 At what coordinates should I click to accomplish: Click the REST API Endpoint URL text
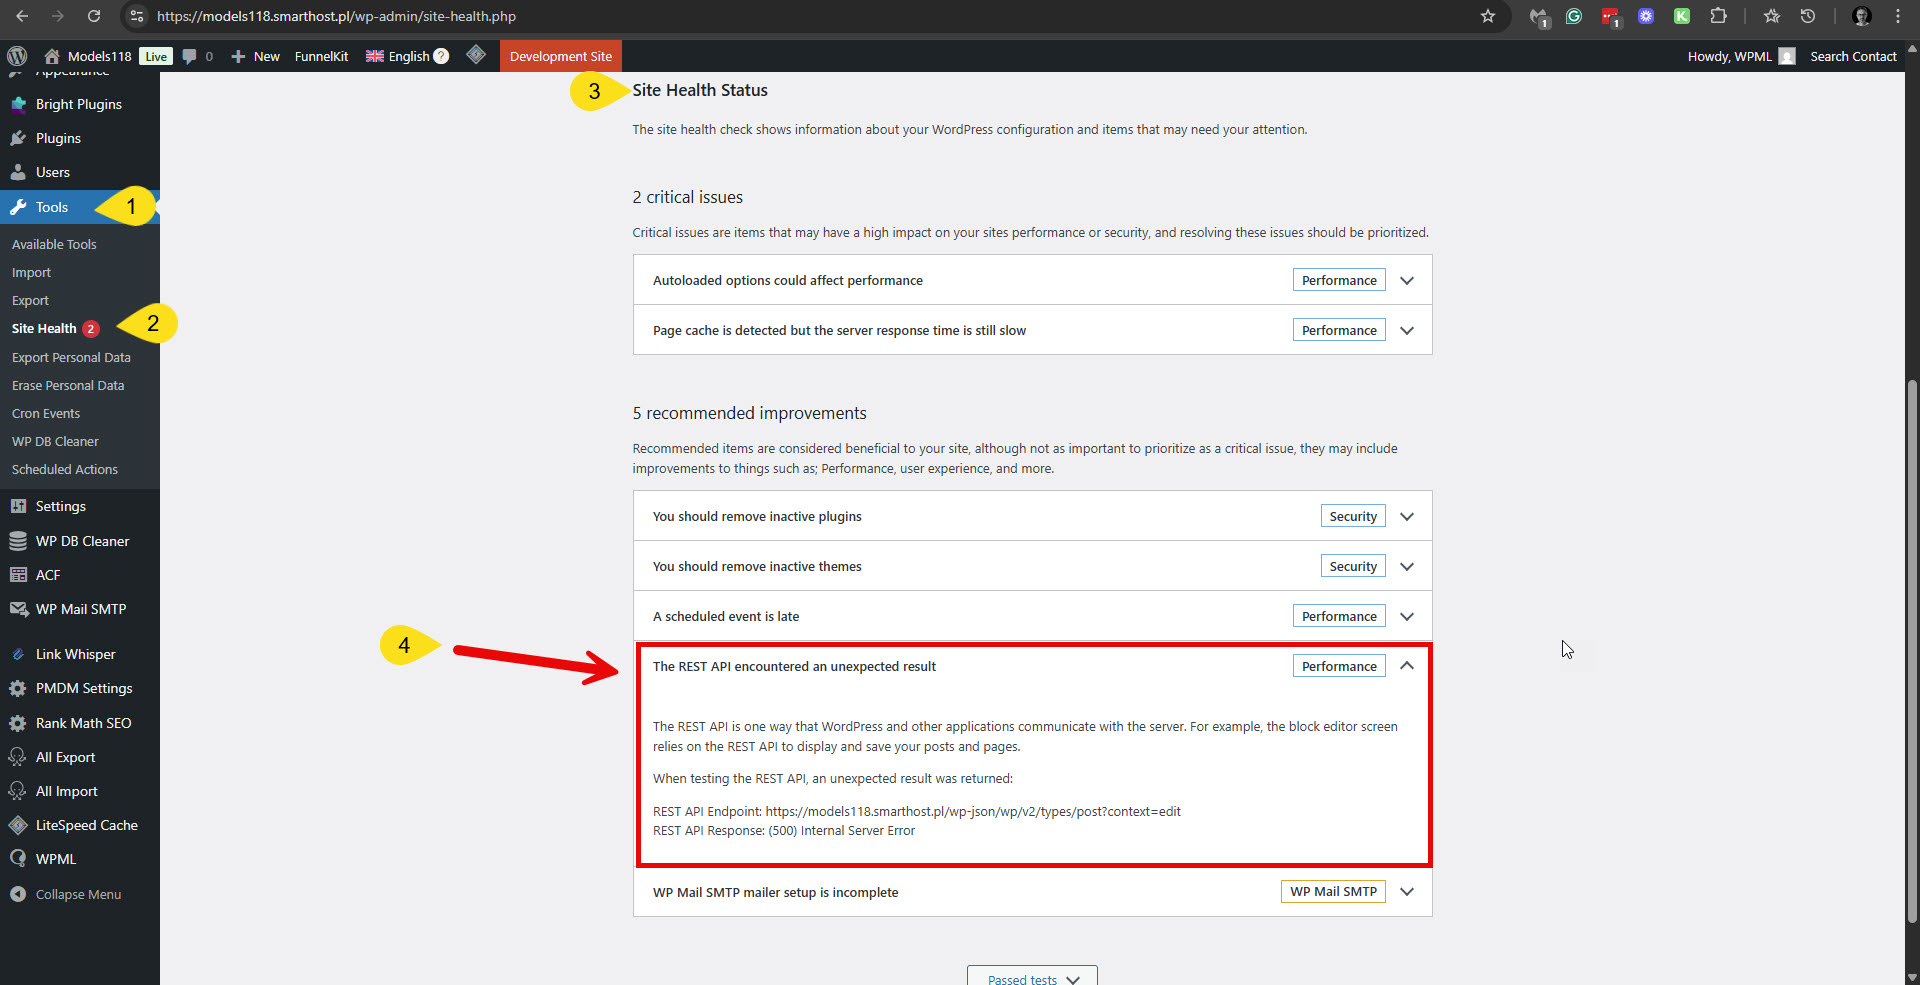(973, 811)
